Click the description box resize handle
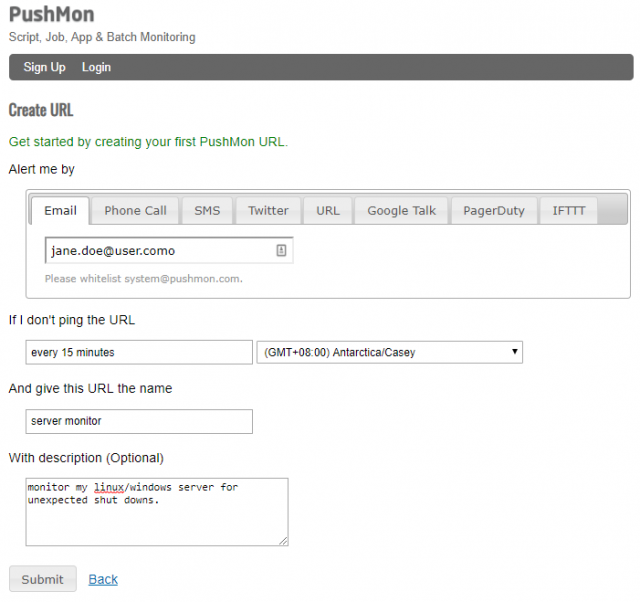This screenshot has height=602, width=640. [x=283, y=540]
